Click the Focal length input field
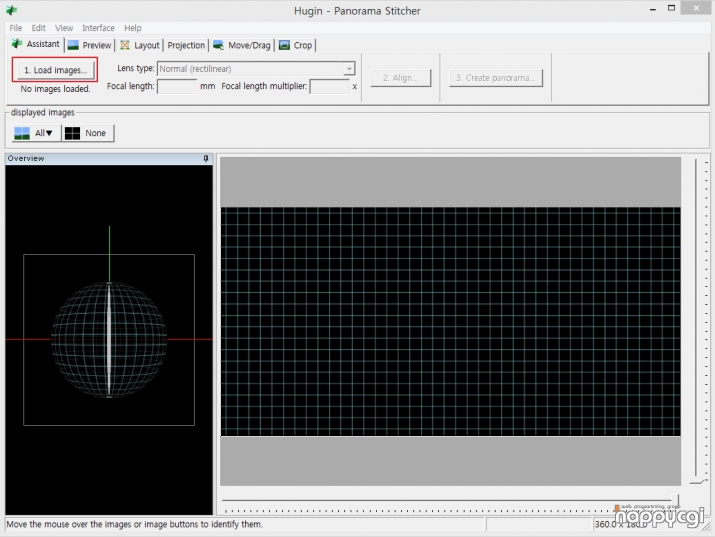This screenshot has height=537, width=715. (177, 86)
